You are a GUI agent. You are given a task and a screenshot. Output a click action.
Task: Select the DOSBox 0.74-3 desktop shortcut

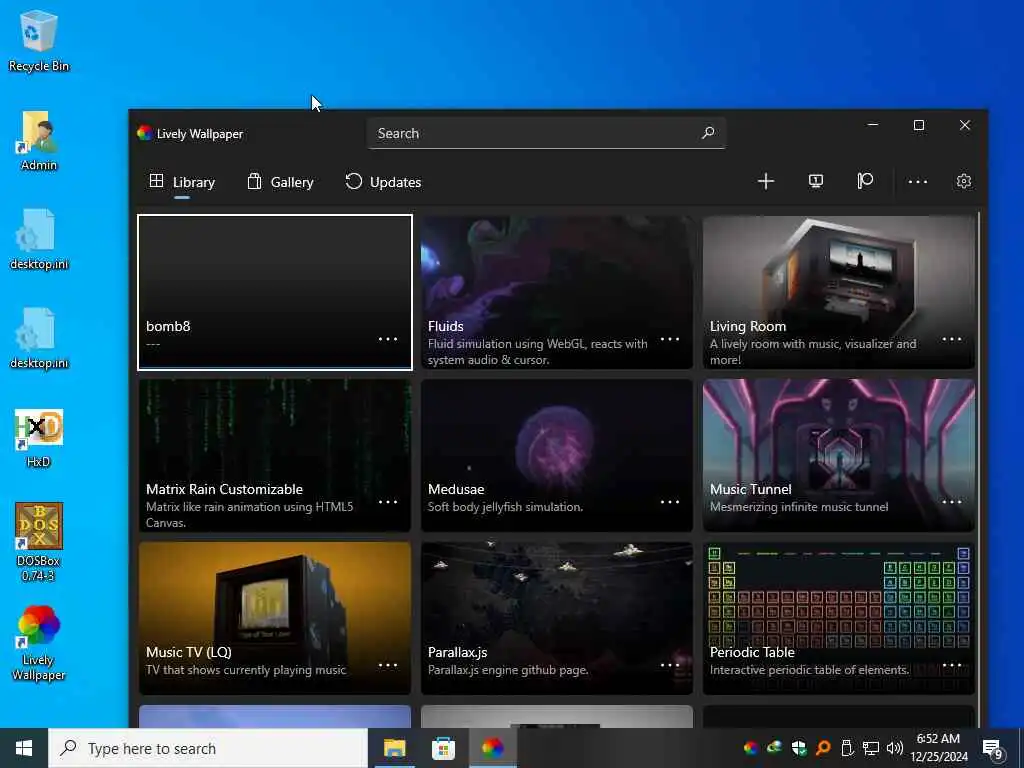39,542
